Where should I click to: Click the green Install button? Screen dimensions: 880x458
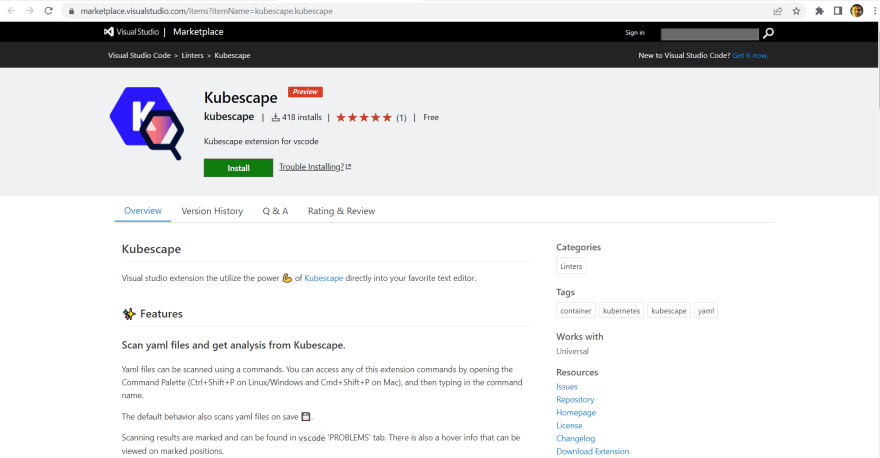click(239, 168)
